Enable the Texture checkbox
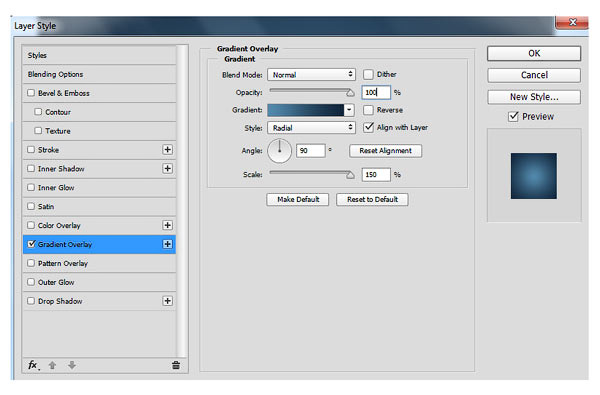 tap(38, 131)
